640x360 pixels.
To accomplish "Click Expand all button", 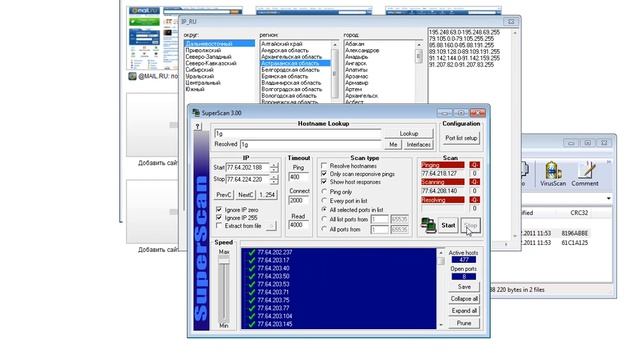I will click(x=464, y=311).
